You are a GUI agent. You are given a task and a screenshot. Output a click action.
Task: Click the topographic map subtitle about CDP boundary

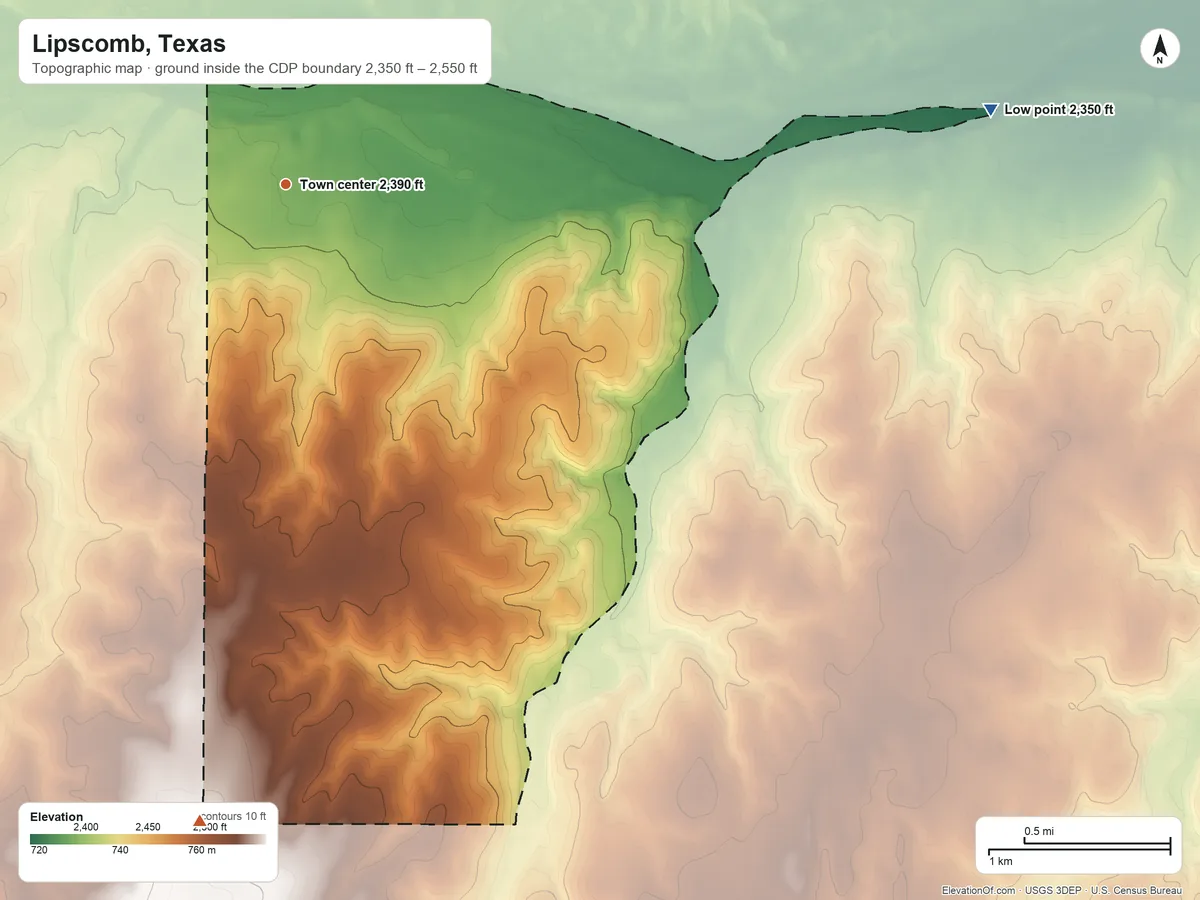pos(255,71)
